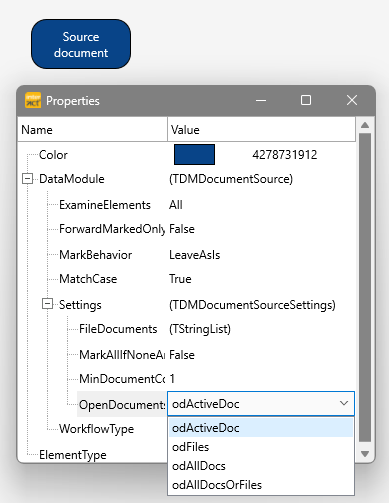Choose odAllDocsOrFiles from the list
This screenshot has width=389, height=503.
click(261, 485)
